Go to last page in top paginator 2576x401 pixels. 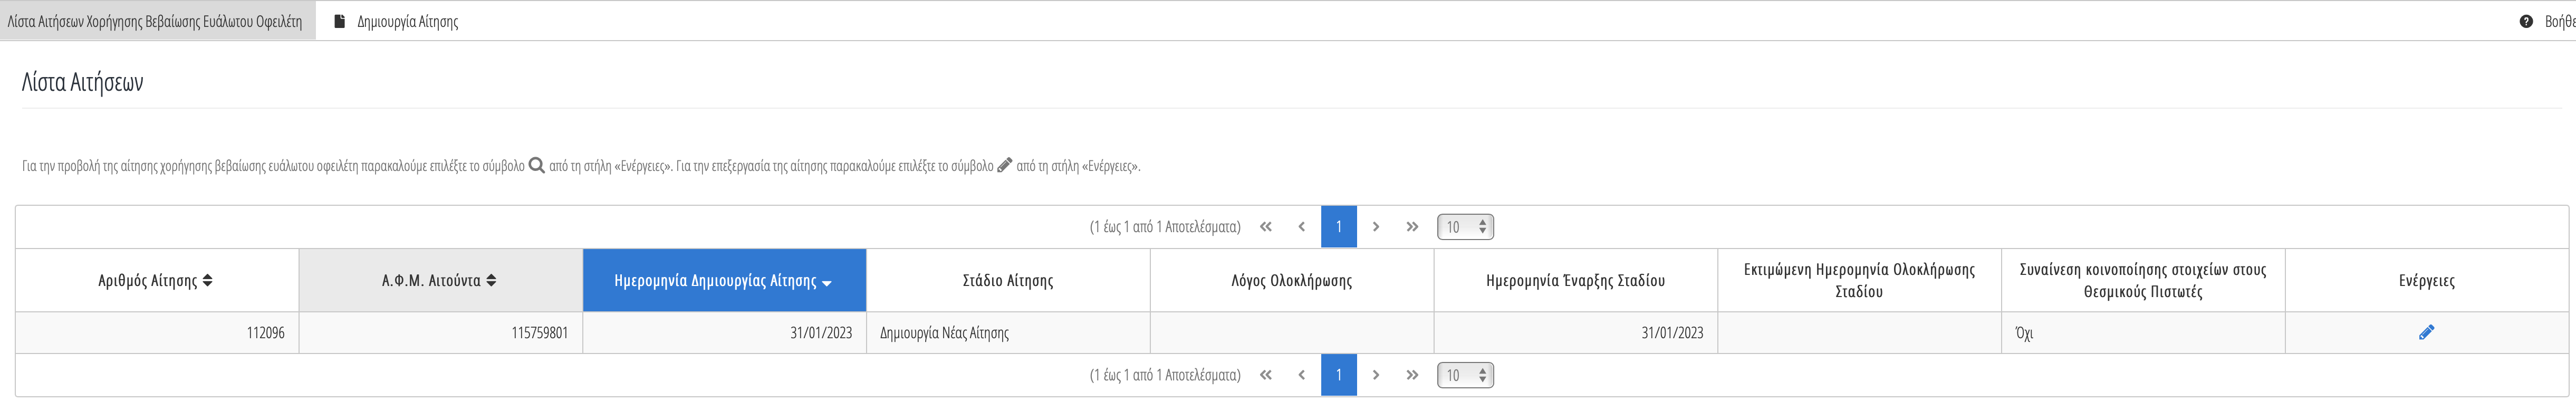pos(1412,227)
